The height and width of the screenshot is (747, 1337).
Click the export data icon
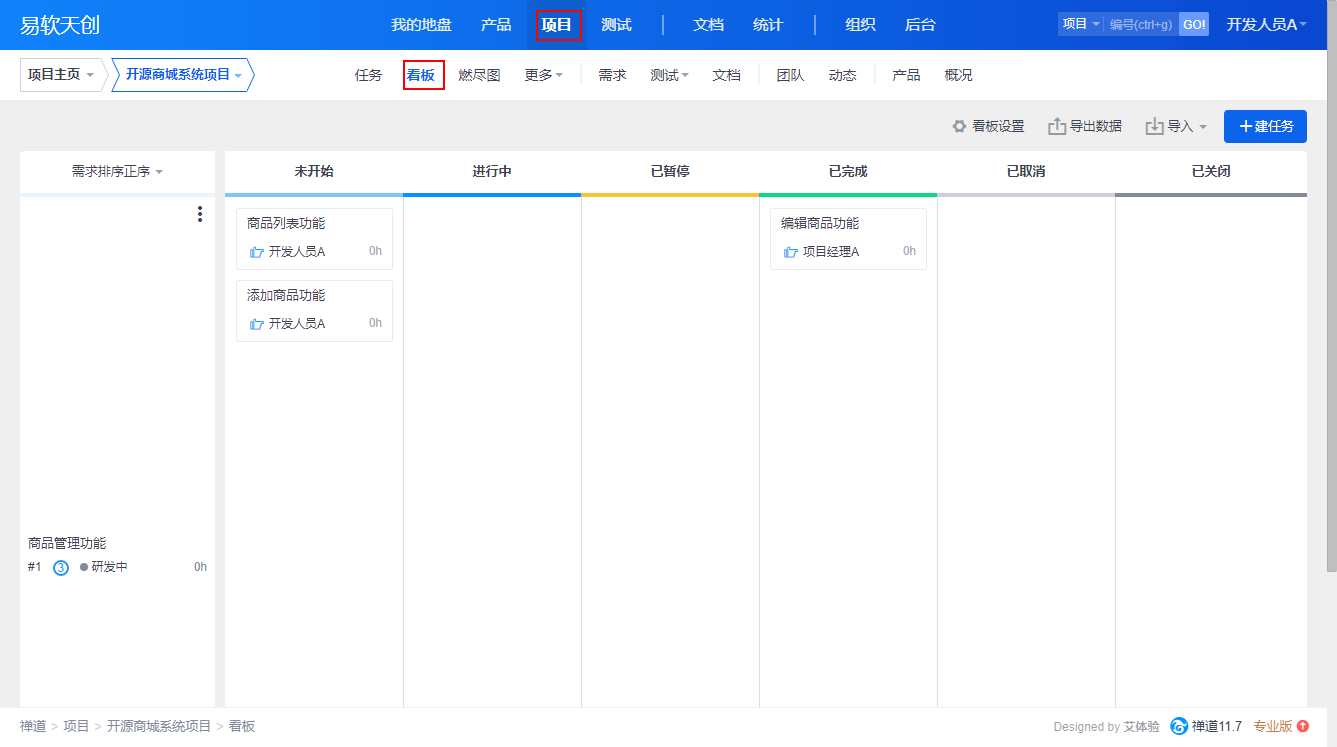point(1057,126)
